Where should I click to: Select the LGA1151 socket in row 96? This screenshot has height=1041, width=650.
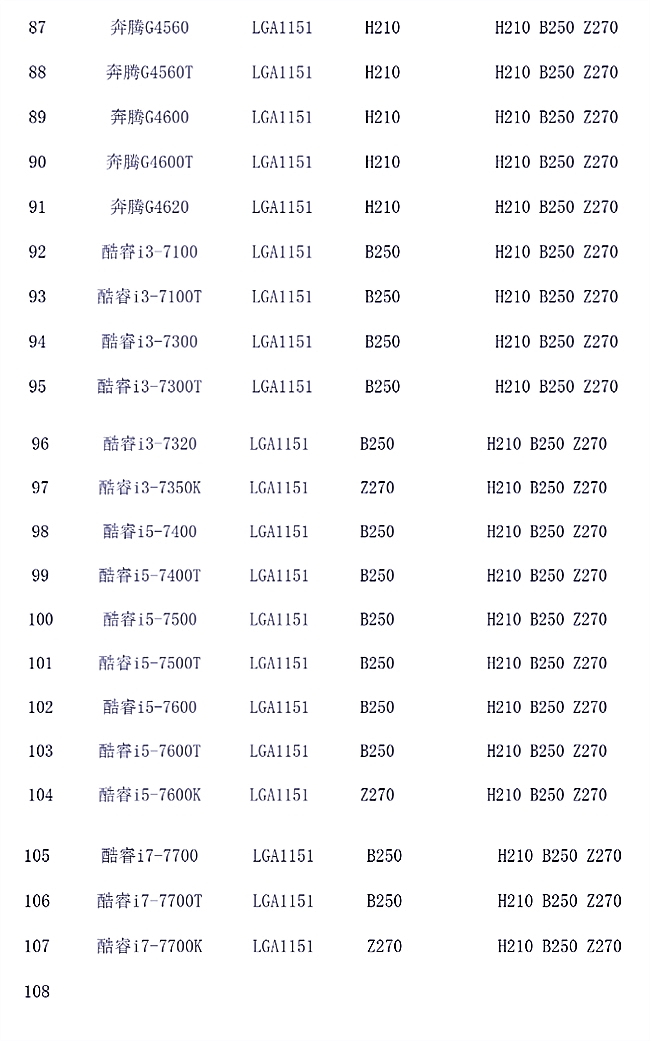click(x=279, y=444)
